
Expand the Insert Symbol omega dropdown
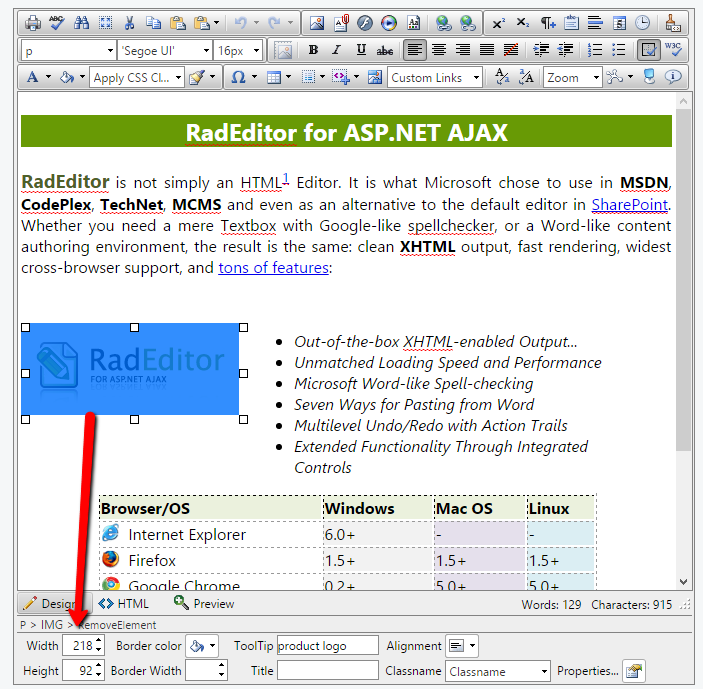pos(254,77)
